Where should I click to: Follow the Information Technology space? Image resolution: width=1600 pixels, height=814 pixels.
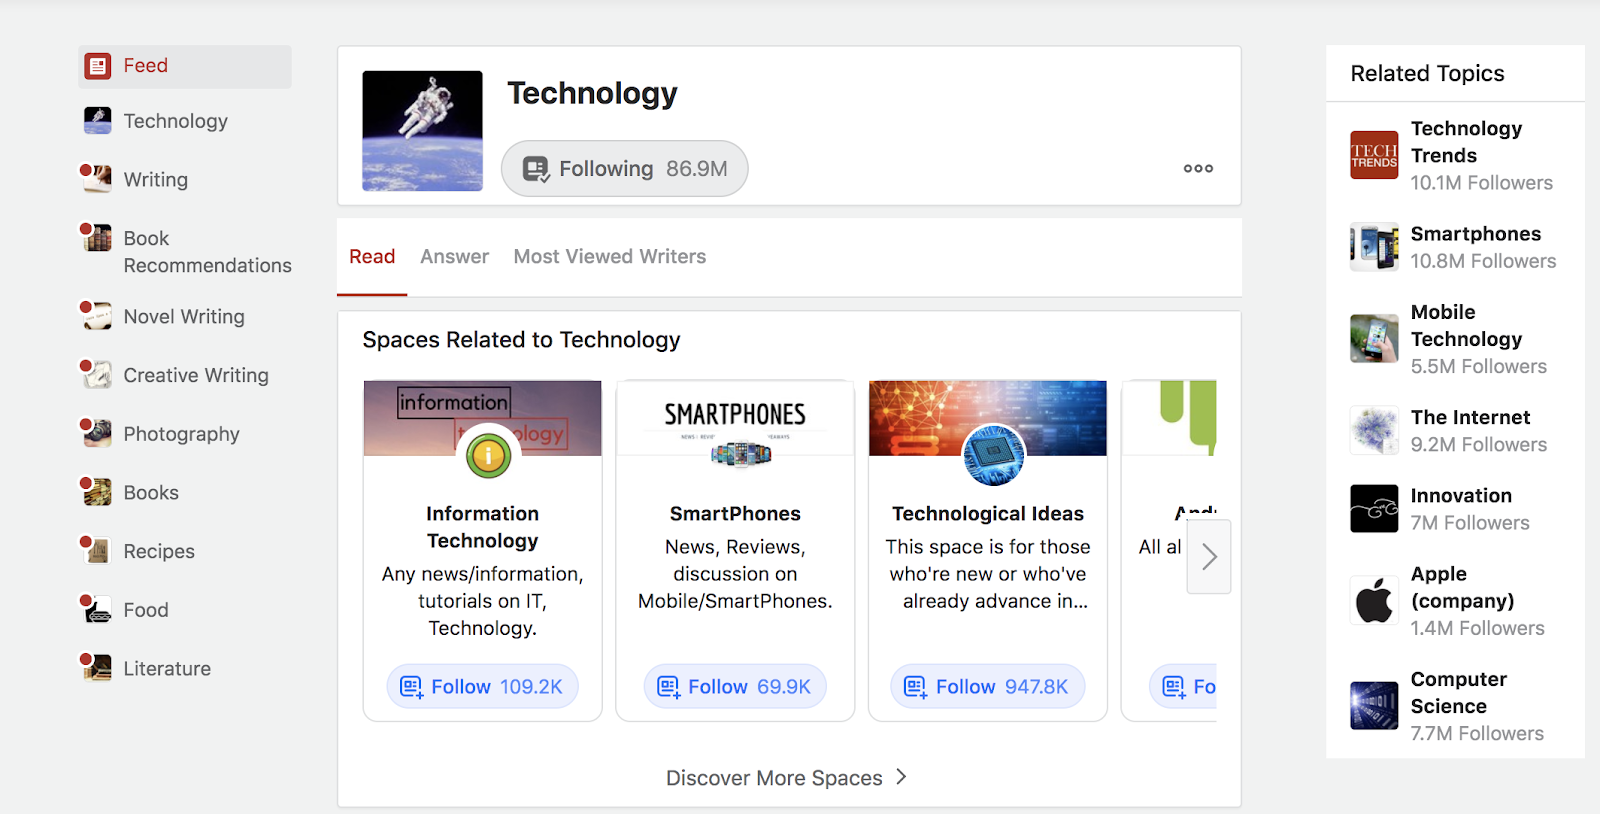[482, 686]
